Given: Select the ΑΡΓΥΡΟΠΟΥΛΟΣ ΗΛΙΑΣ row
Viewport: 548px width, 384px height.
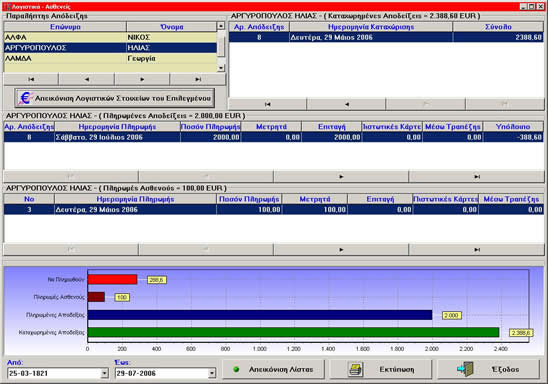Looking at the screenshot, I should coord(110,48).
